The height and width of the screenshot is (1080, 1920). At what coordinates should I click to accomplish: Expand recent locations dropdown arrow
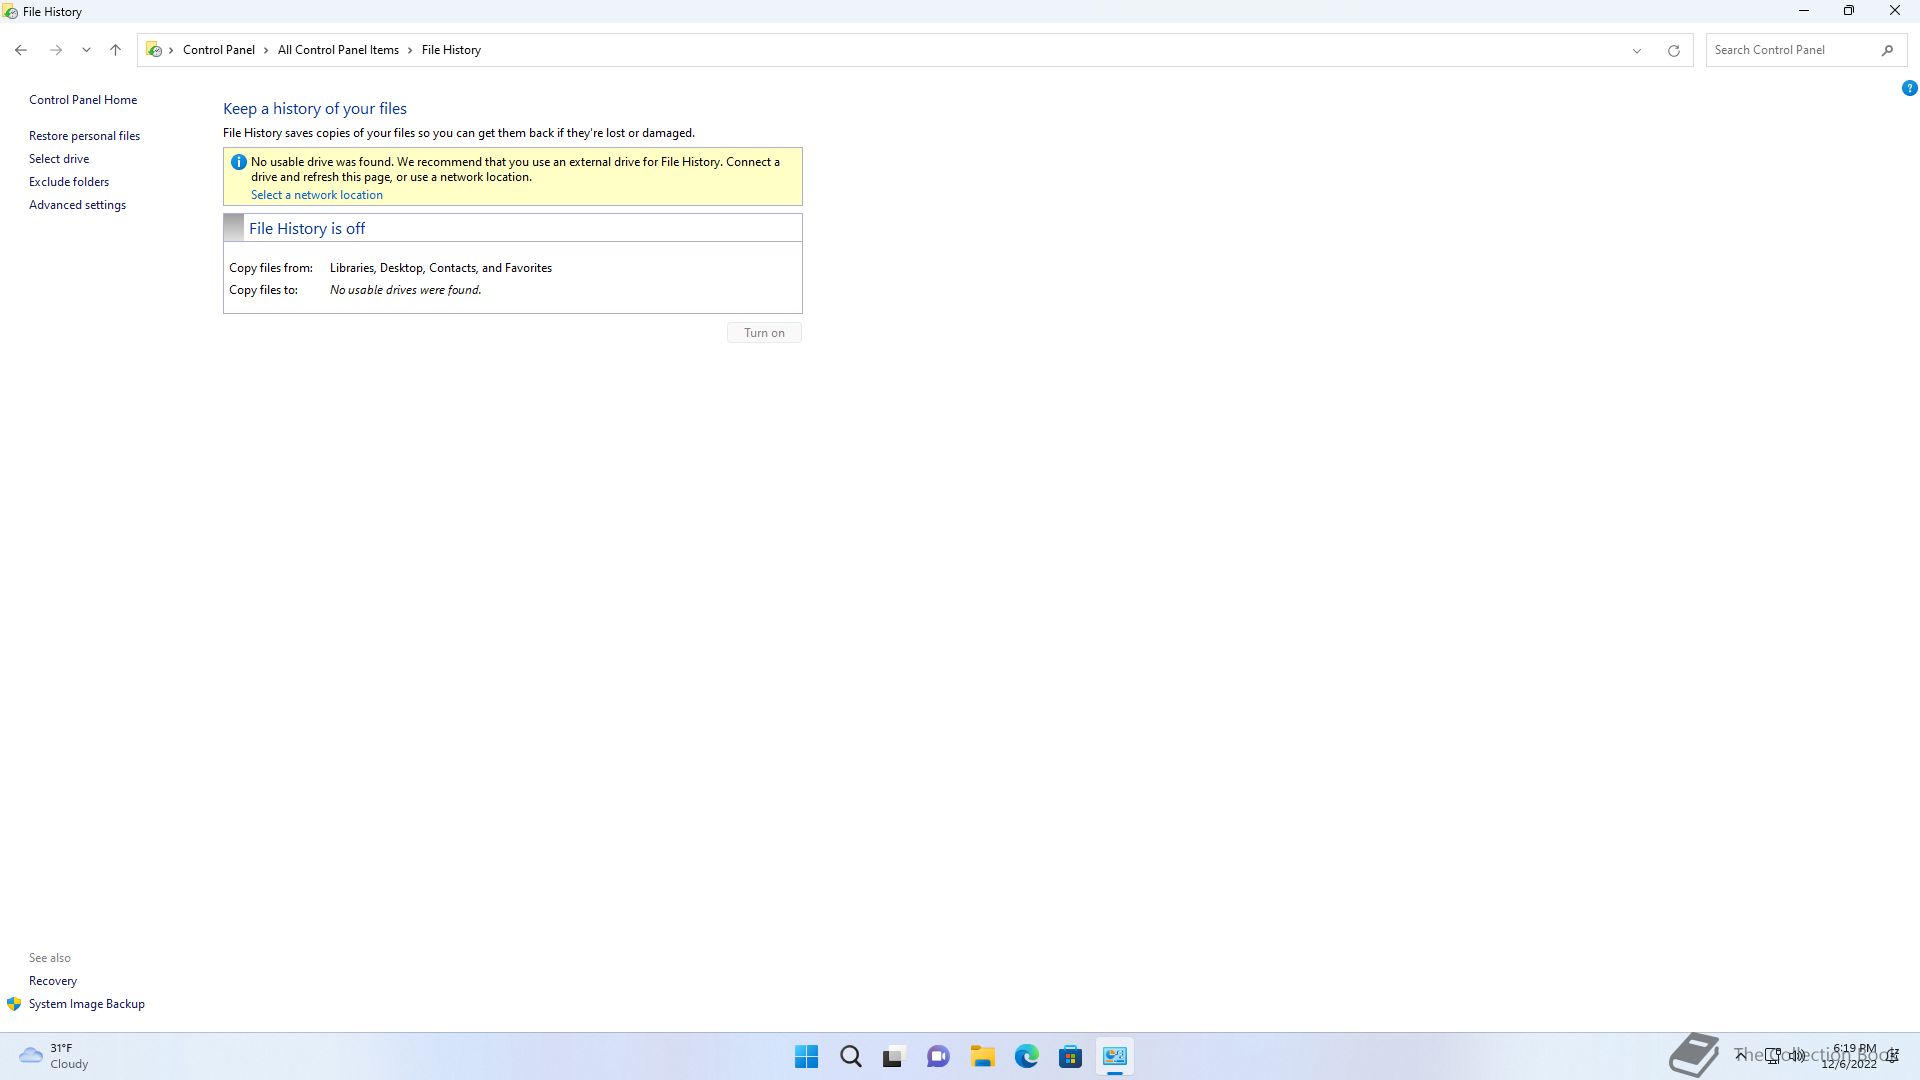(86, 50)
